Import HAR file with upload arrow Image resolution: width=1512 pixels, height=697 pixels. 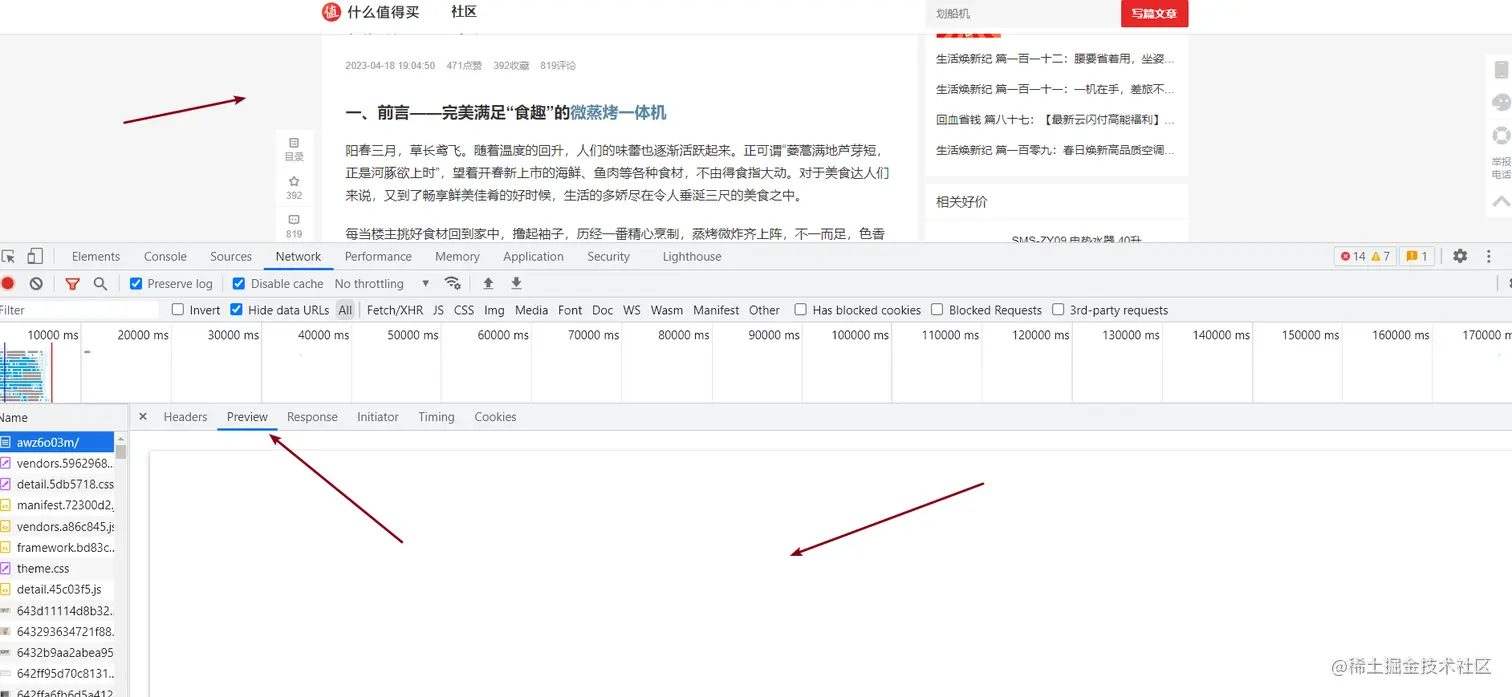tap(488, 284)
